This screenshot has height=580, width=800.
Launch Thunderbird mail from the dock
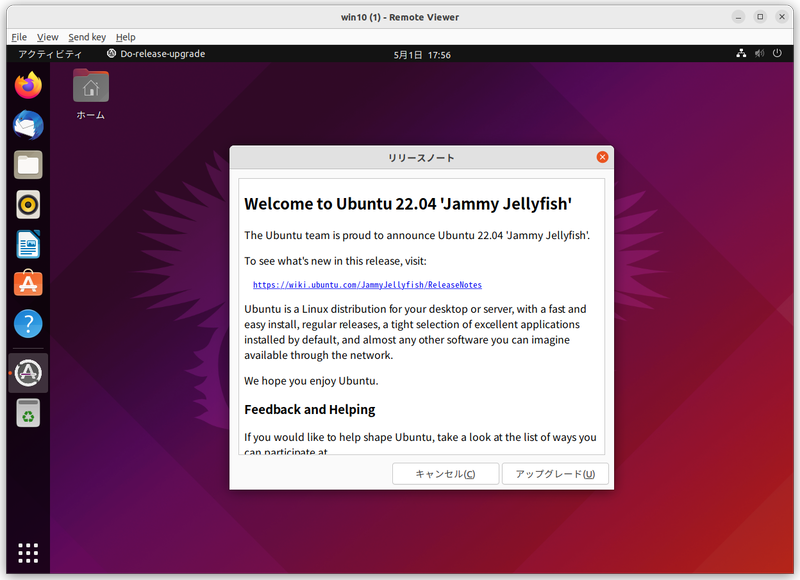point(28,125)
